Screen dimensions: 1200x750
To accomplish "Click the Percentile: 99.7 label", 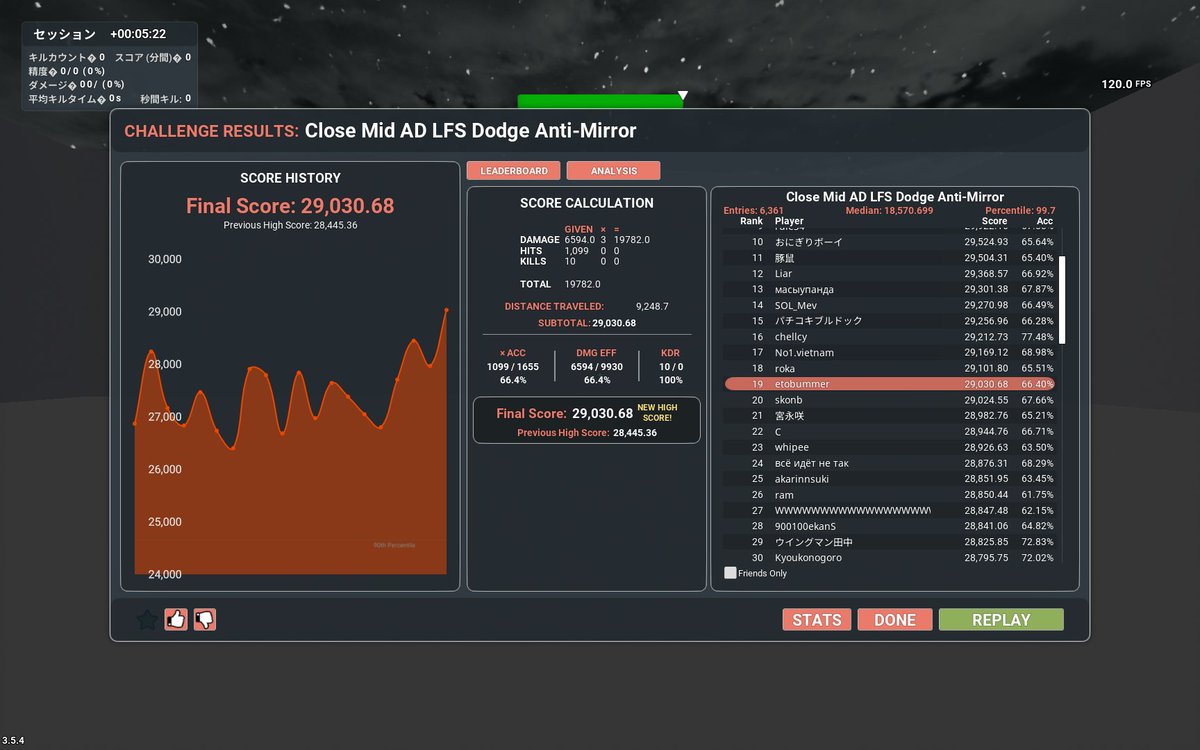I will click(1019, 211).
